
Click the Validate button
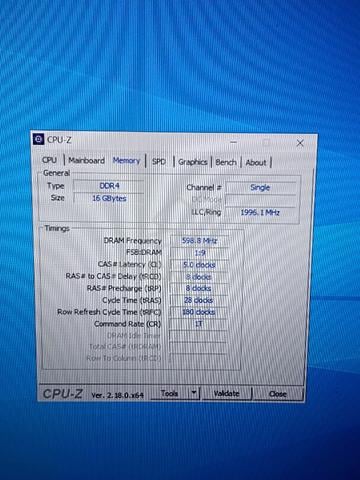click(226, 394)
